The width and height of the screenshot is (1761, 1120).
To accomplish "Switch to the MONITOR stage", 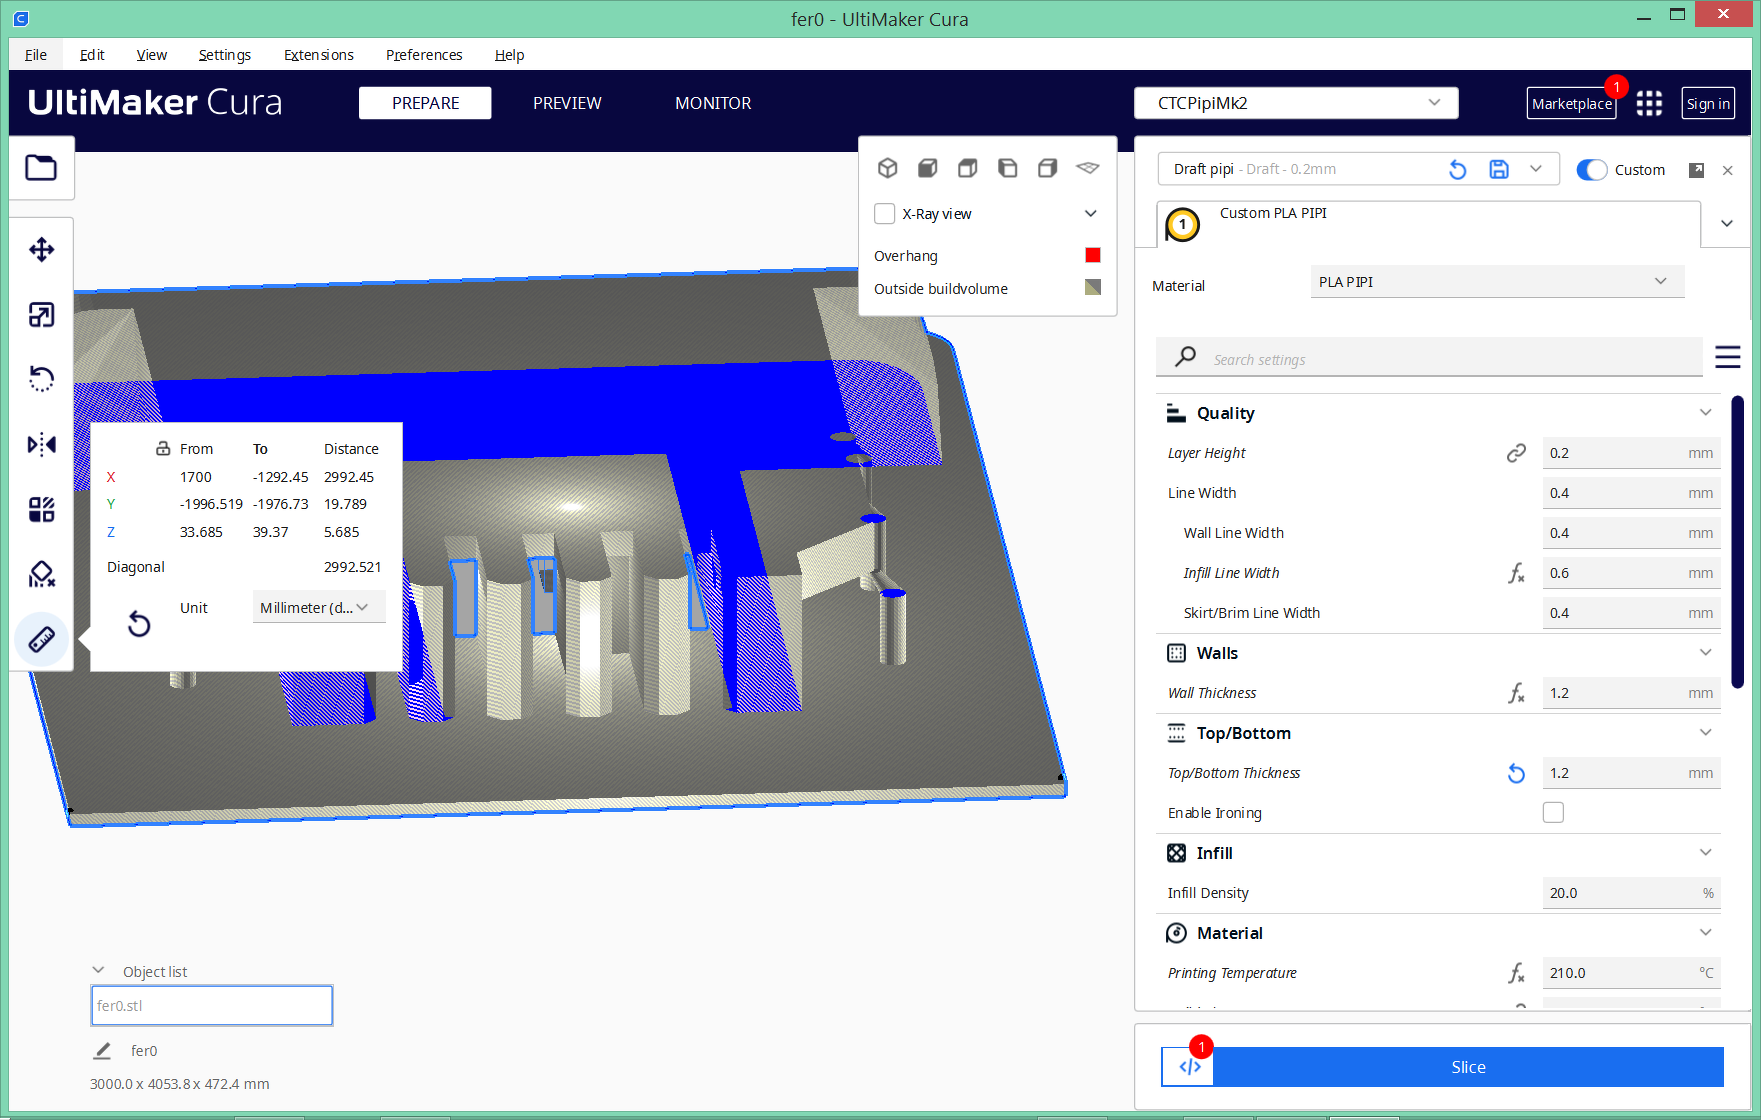I will 713,103.
